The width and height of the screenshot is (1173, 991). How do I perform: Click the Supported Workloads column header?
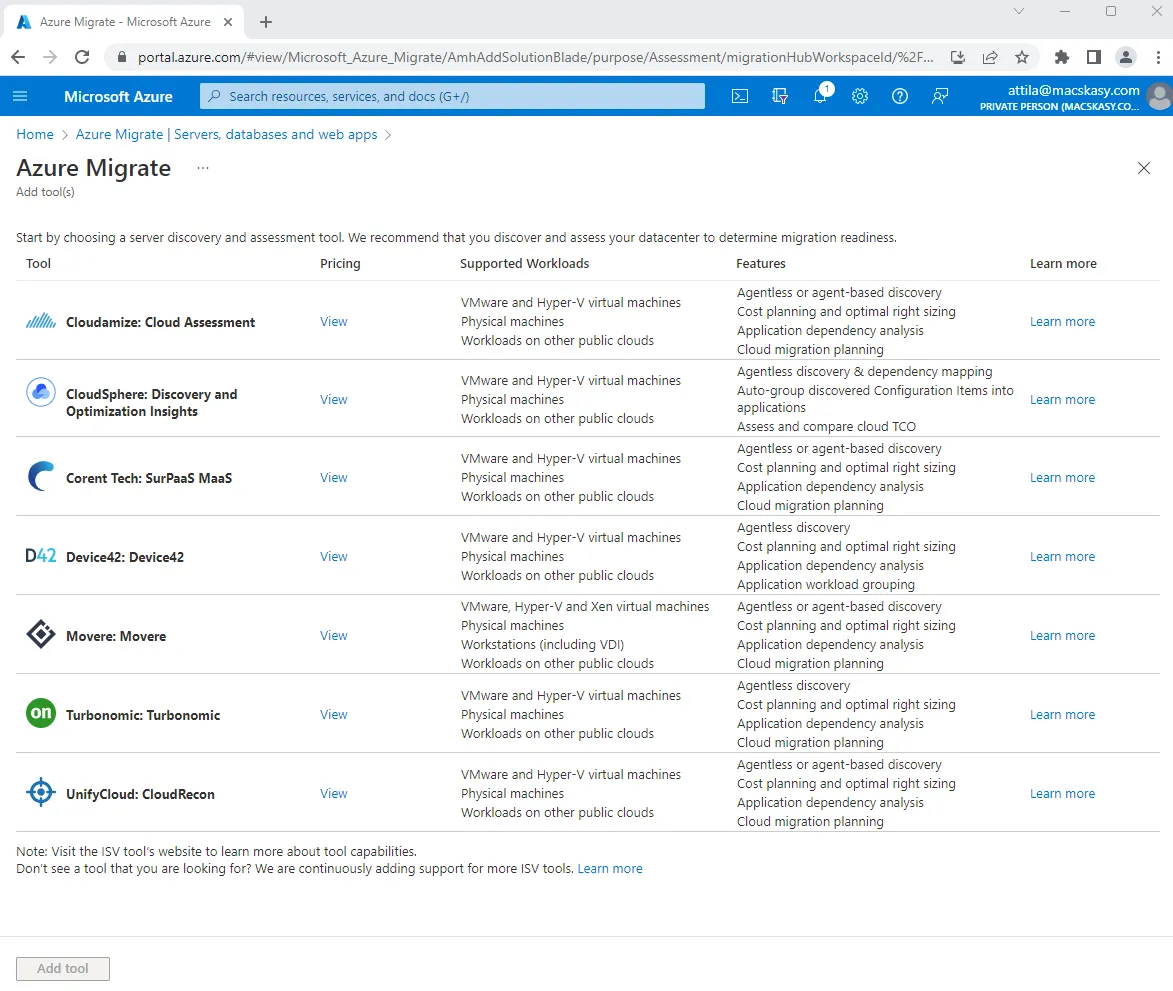[524, 263]
